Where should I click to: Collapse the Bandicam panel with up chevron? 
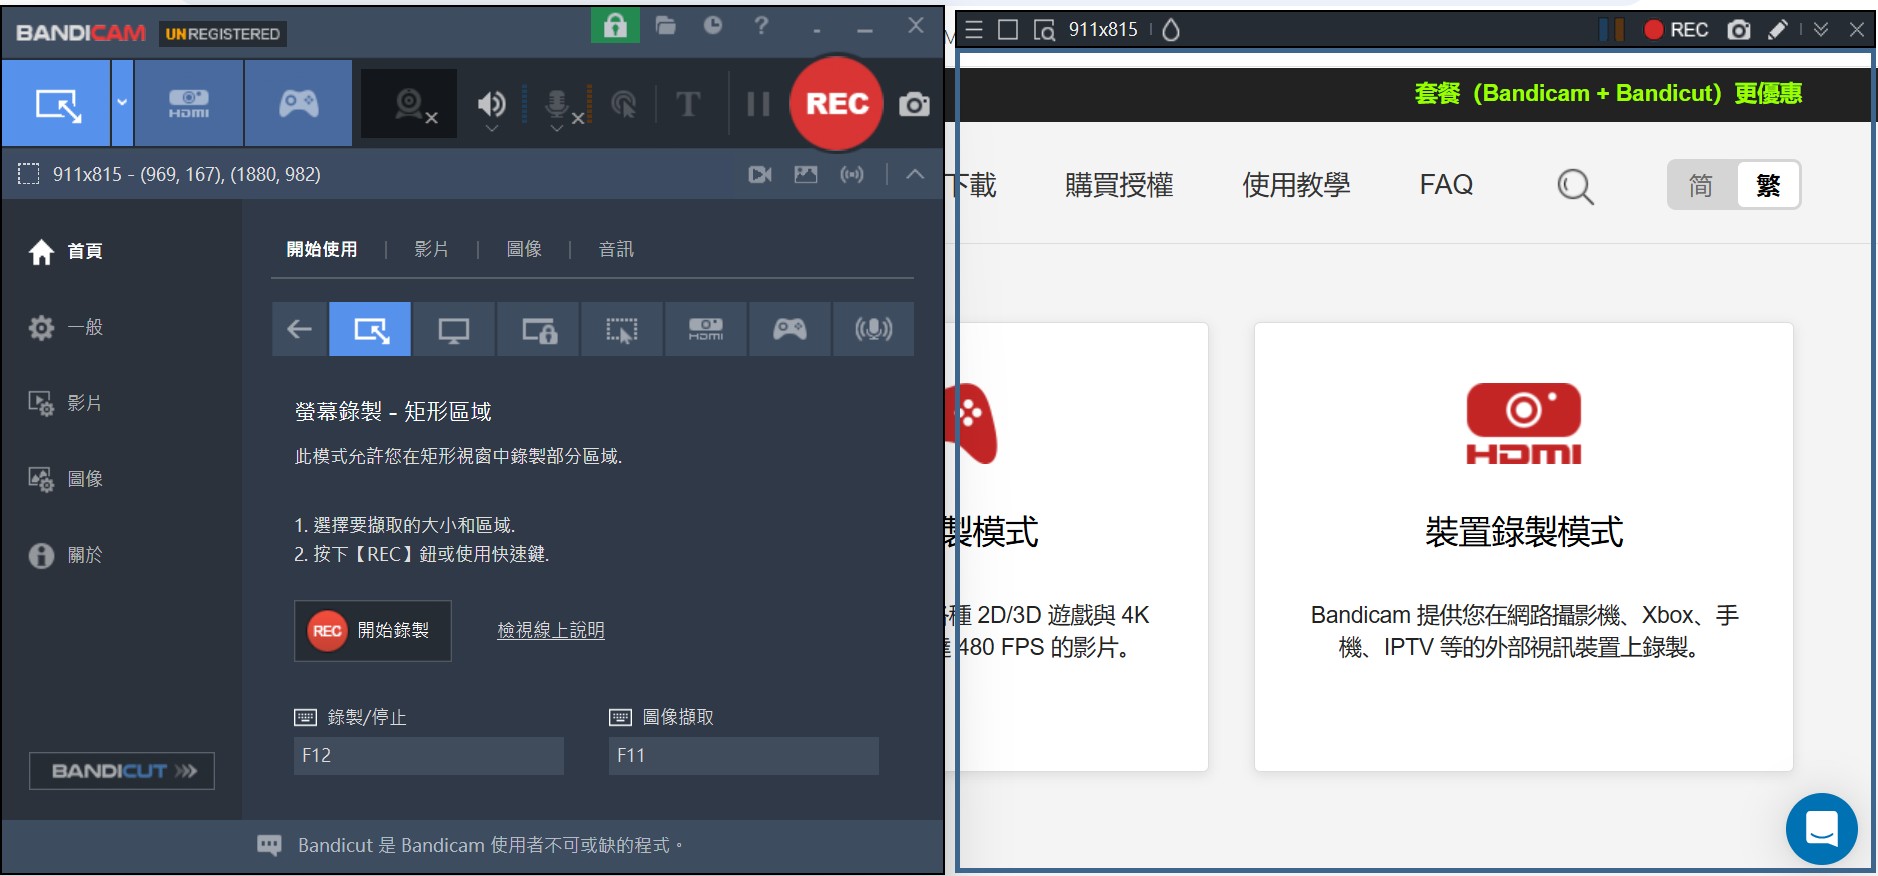point(915,174)
